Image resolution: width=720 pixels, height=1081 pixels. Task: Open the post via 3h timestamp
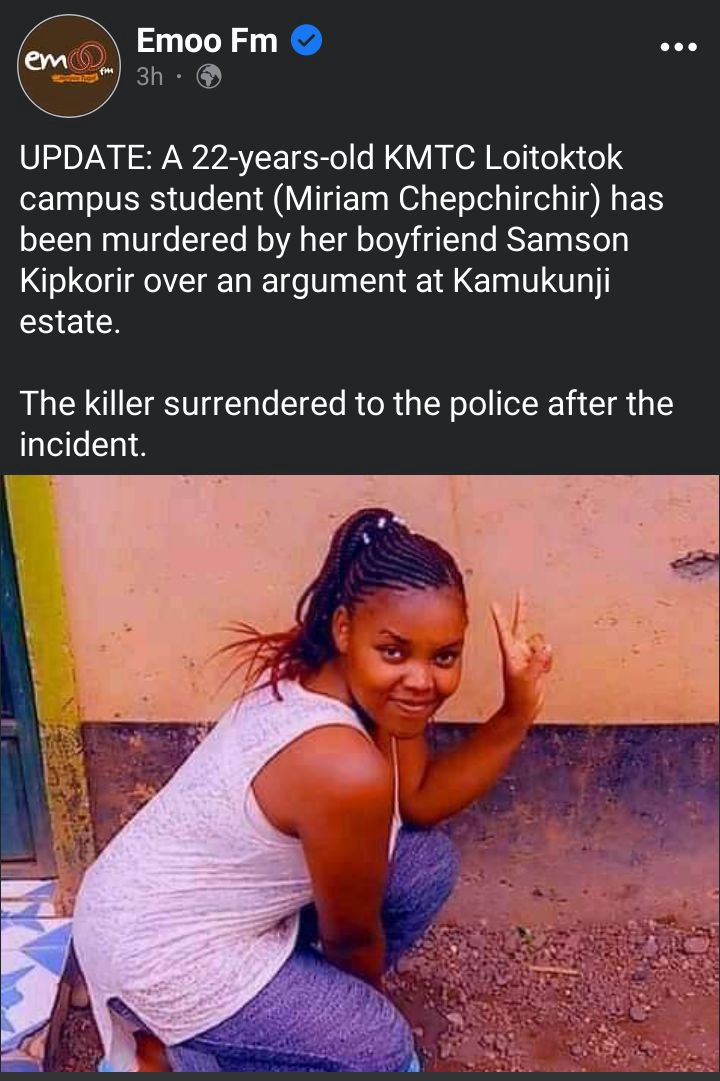150,77
